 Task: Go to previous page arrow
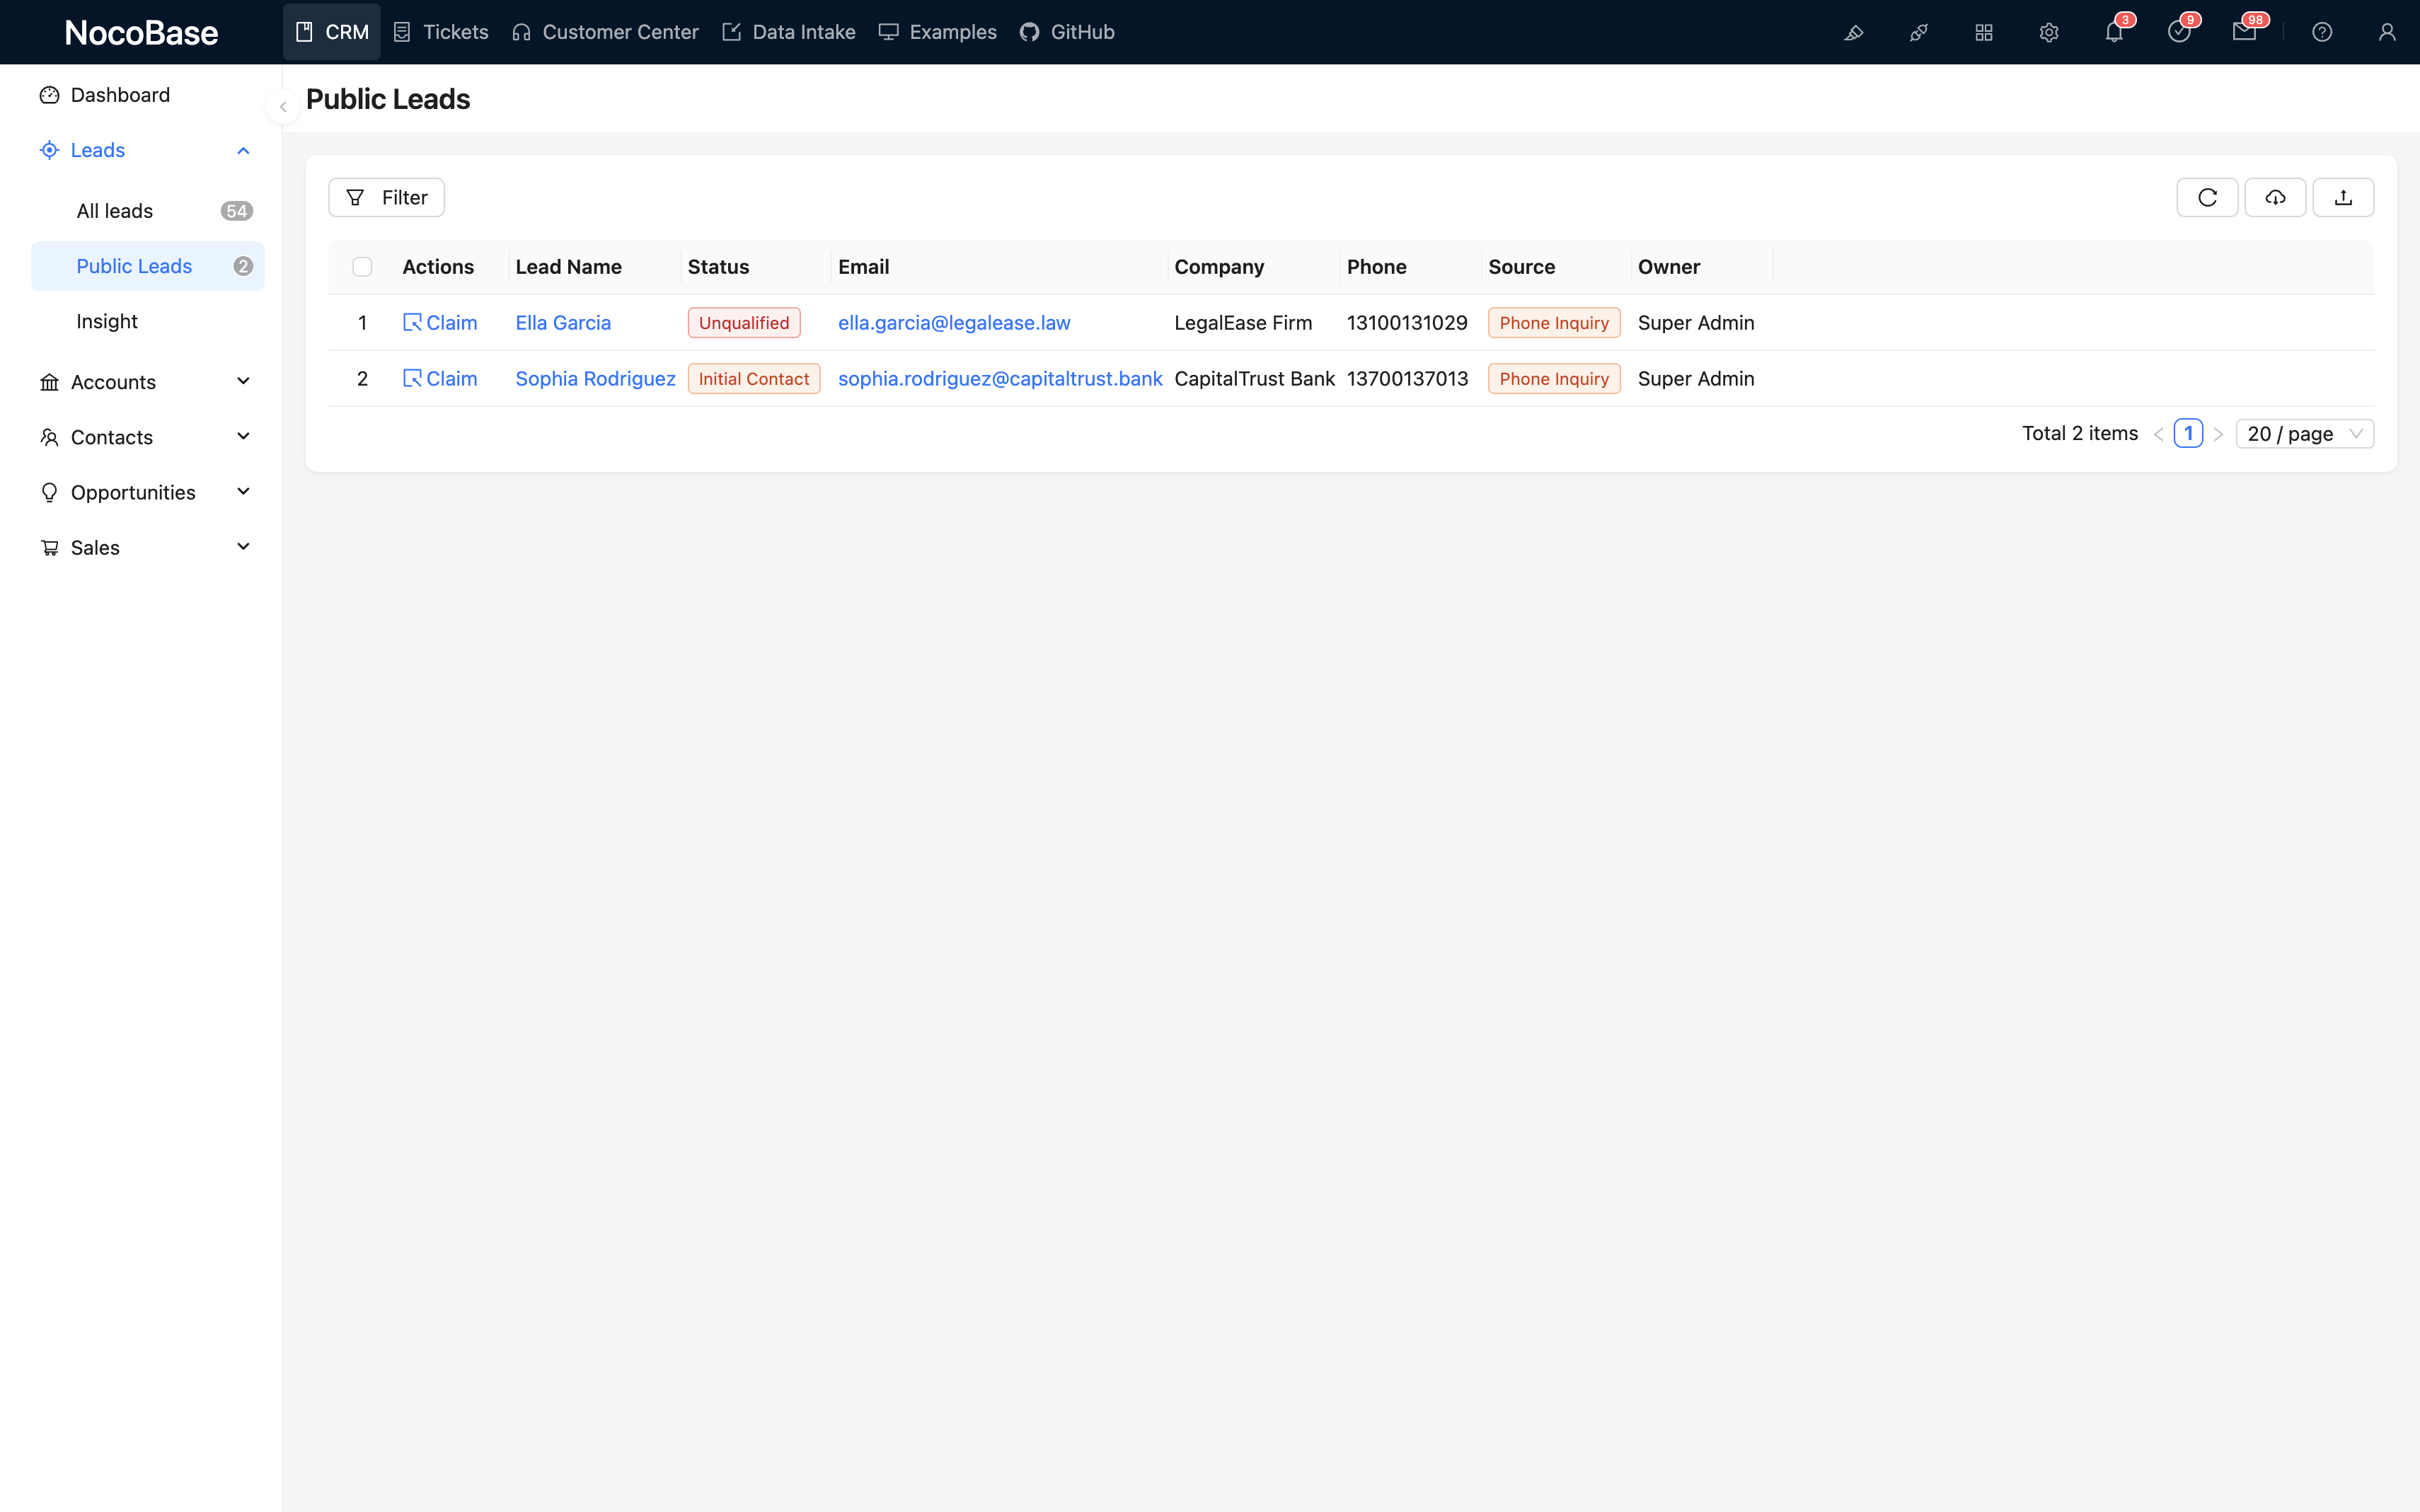tap(2158, 434)
